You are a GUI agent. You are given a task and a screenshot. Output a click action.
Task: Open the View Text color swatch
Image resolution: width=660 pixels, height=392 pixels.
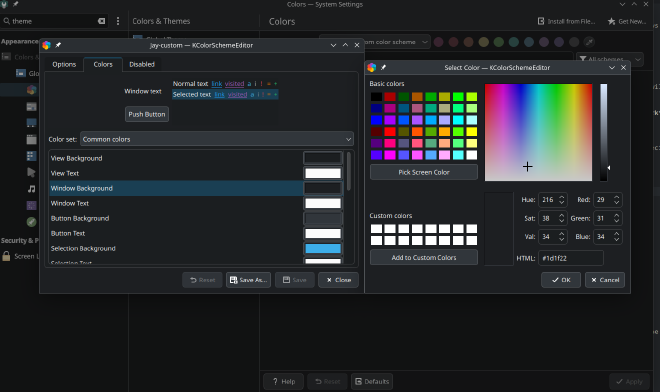323,173
